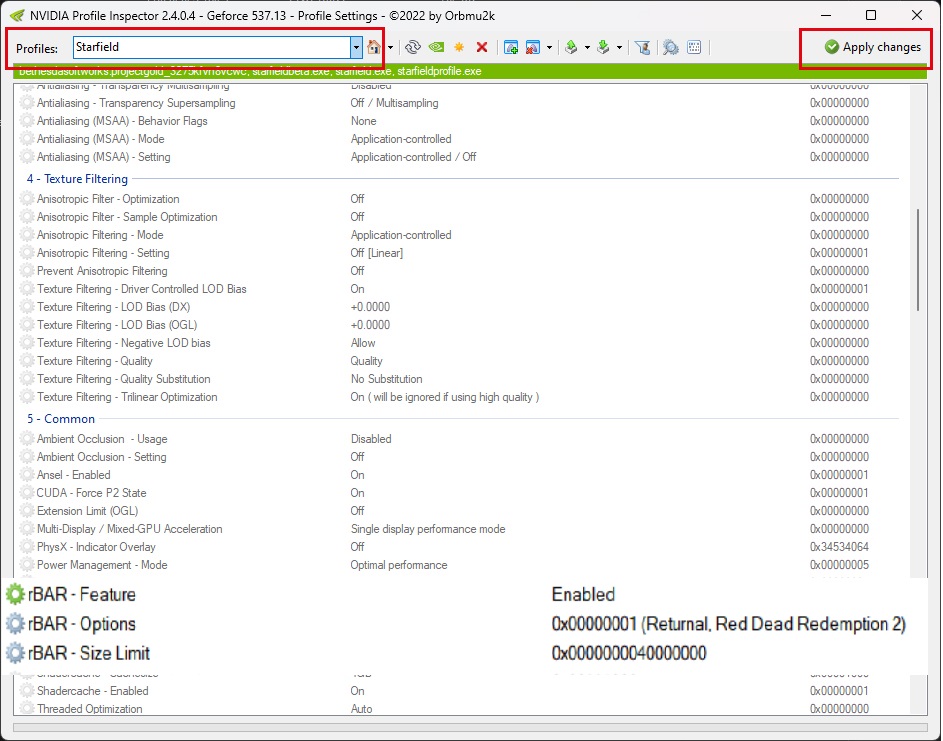Click the 0x34534064 hex value for PhysX
The image size is (943, 741).
click(839, 547)
